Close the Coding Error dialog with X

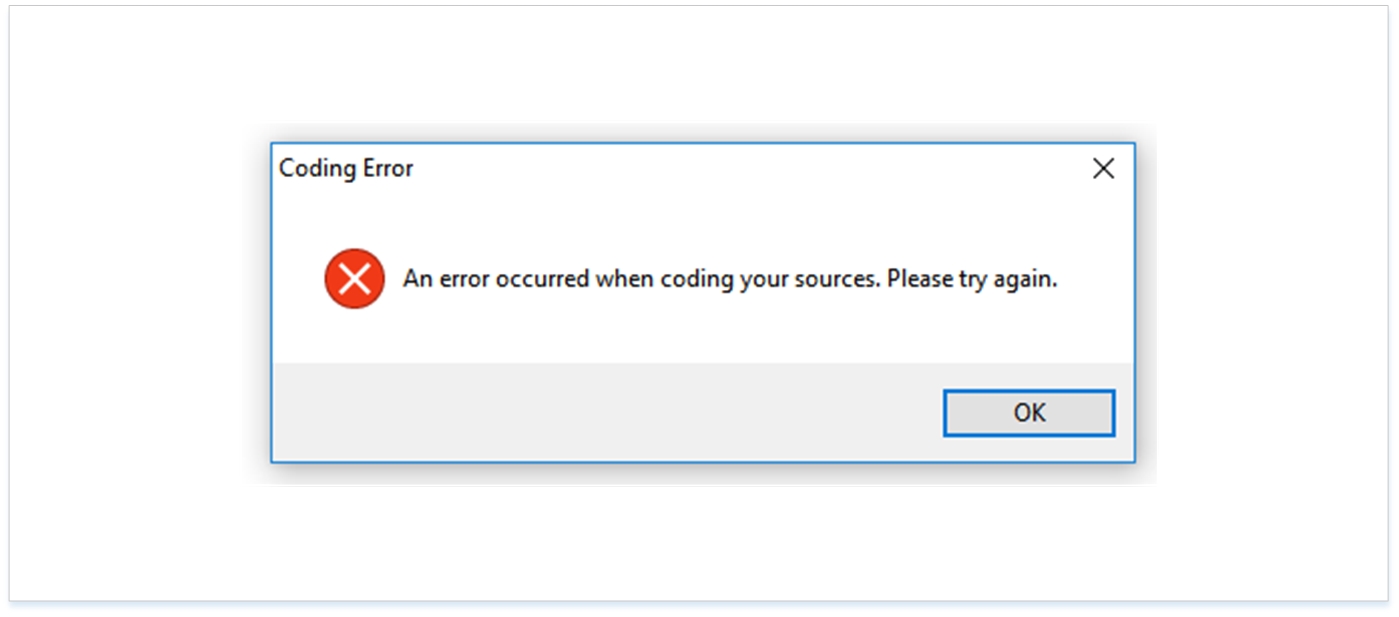coord(1103,169)
